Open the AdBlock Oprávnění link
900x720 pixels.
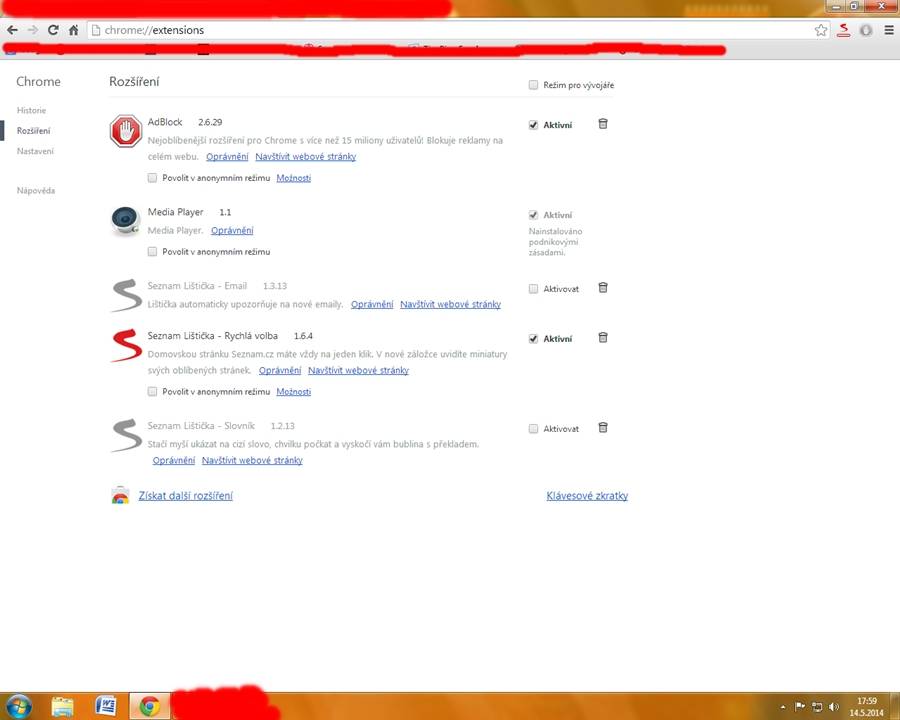pos(227,157)
